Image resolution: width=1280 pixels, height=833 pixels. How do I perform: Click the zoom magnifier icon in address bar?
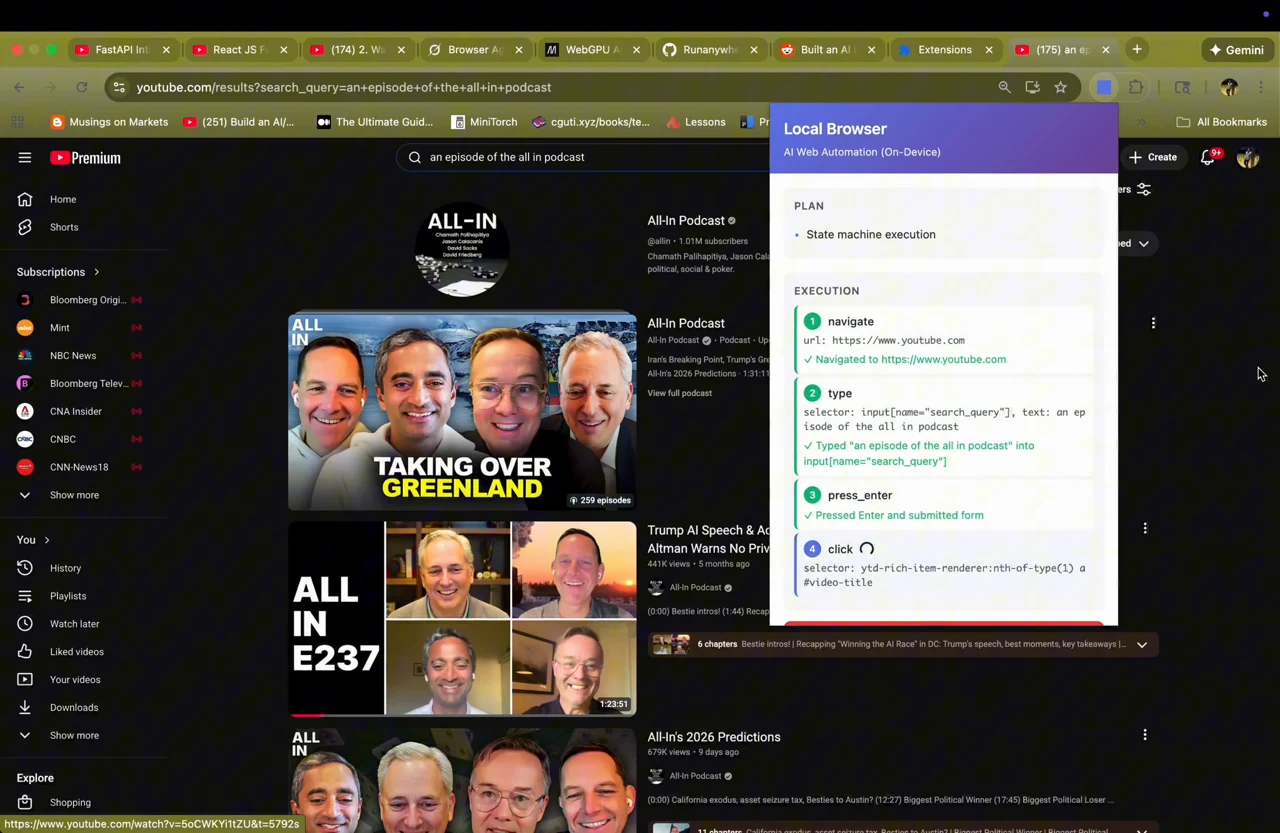point(1004,87)
